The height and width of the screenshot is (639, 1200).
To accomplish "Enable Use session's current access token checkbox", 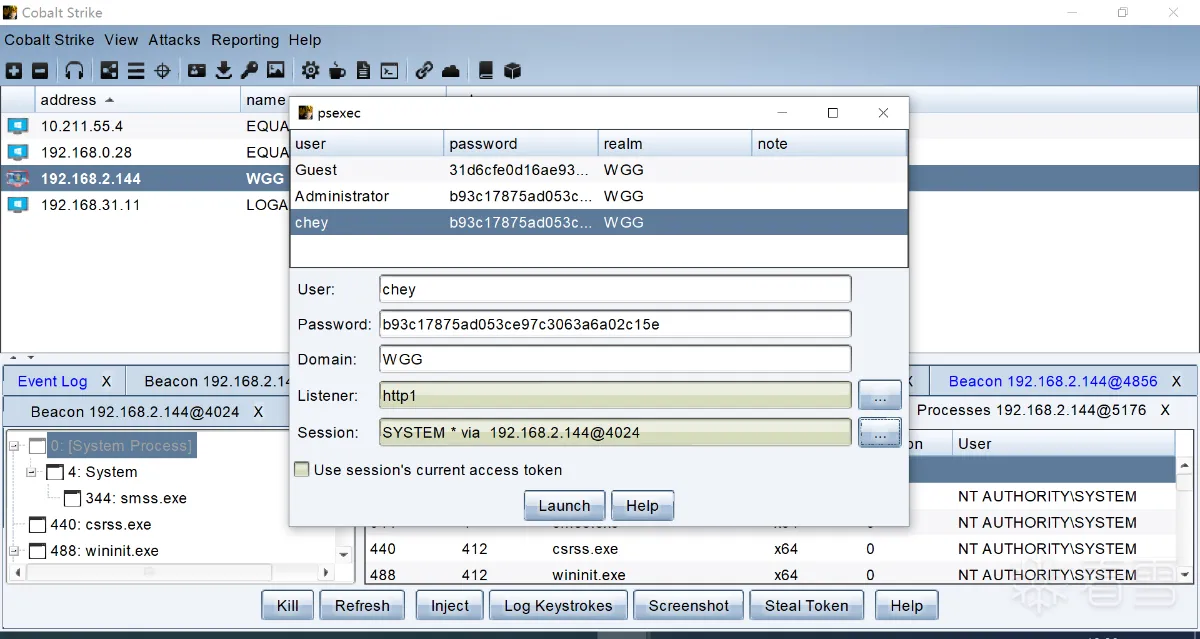I will tap(301, 470).
